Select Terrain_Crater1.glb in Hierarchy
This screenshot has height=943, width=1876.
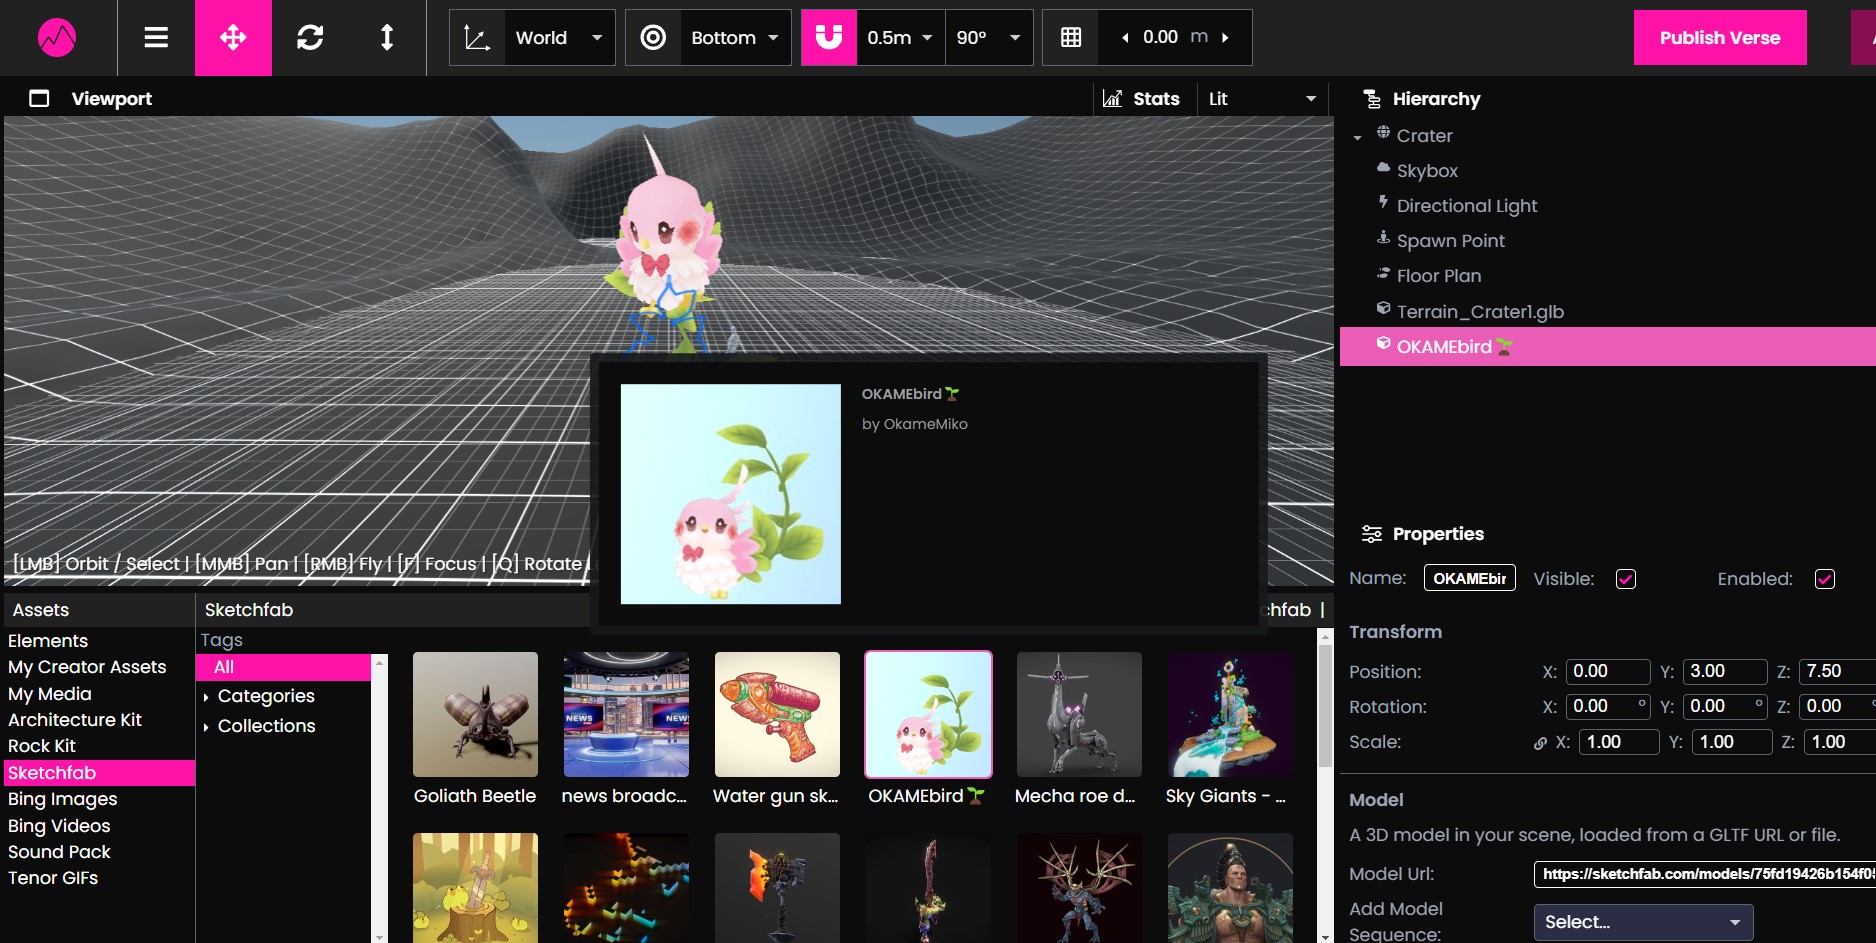click(1480, 312)
